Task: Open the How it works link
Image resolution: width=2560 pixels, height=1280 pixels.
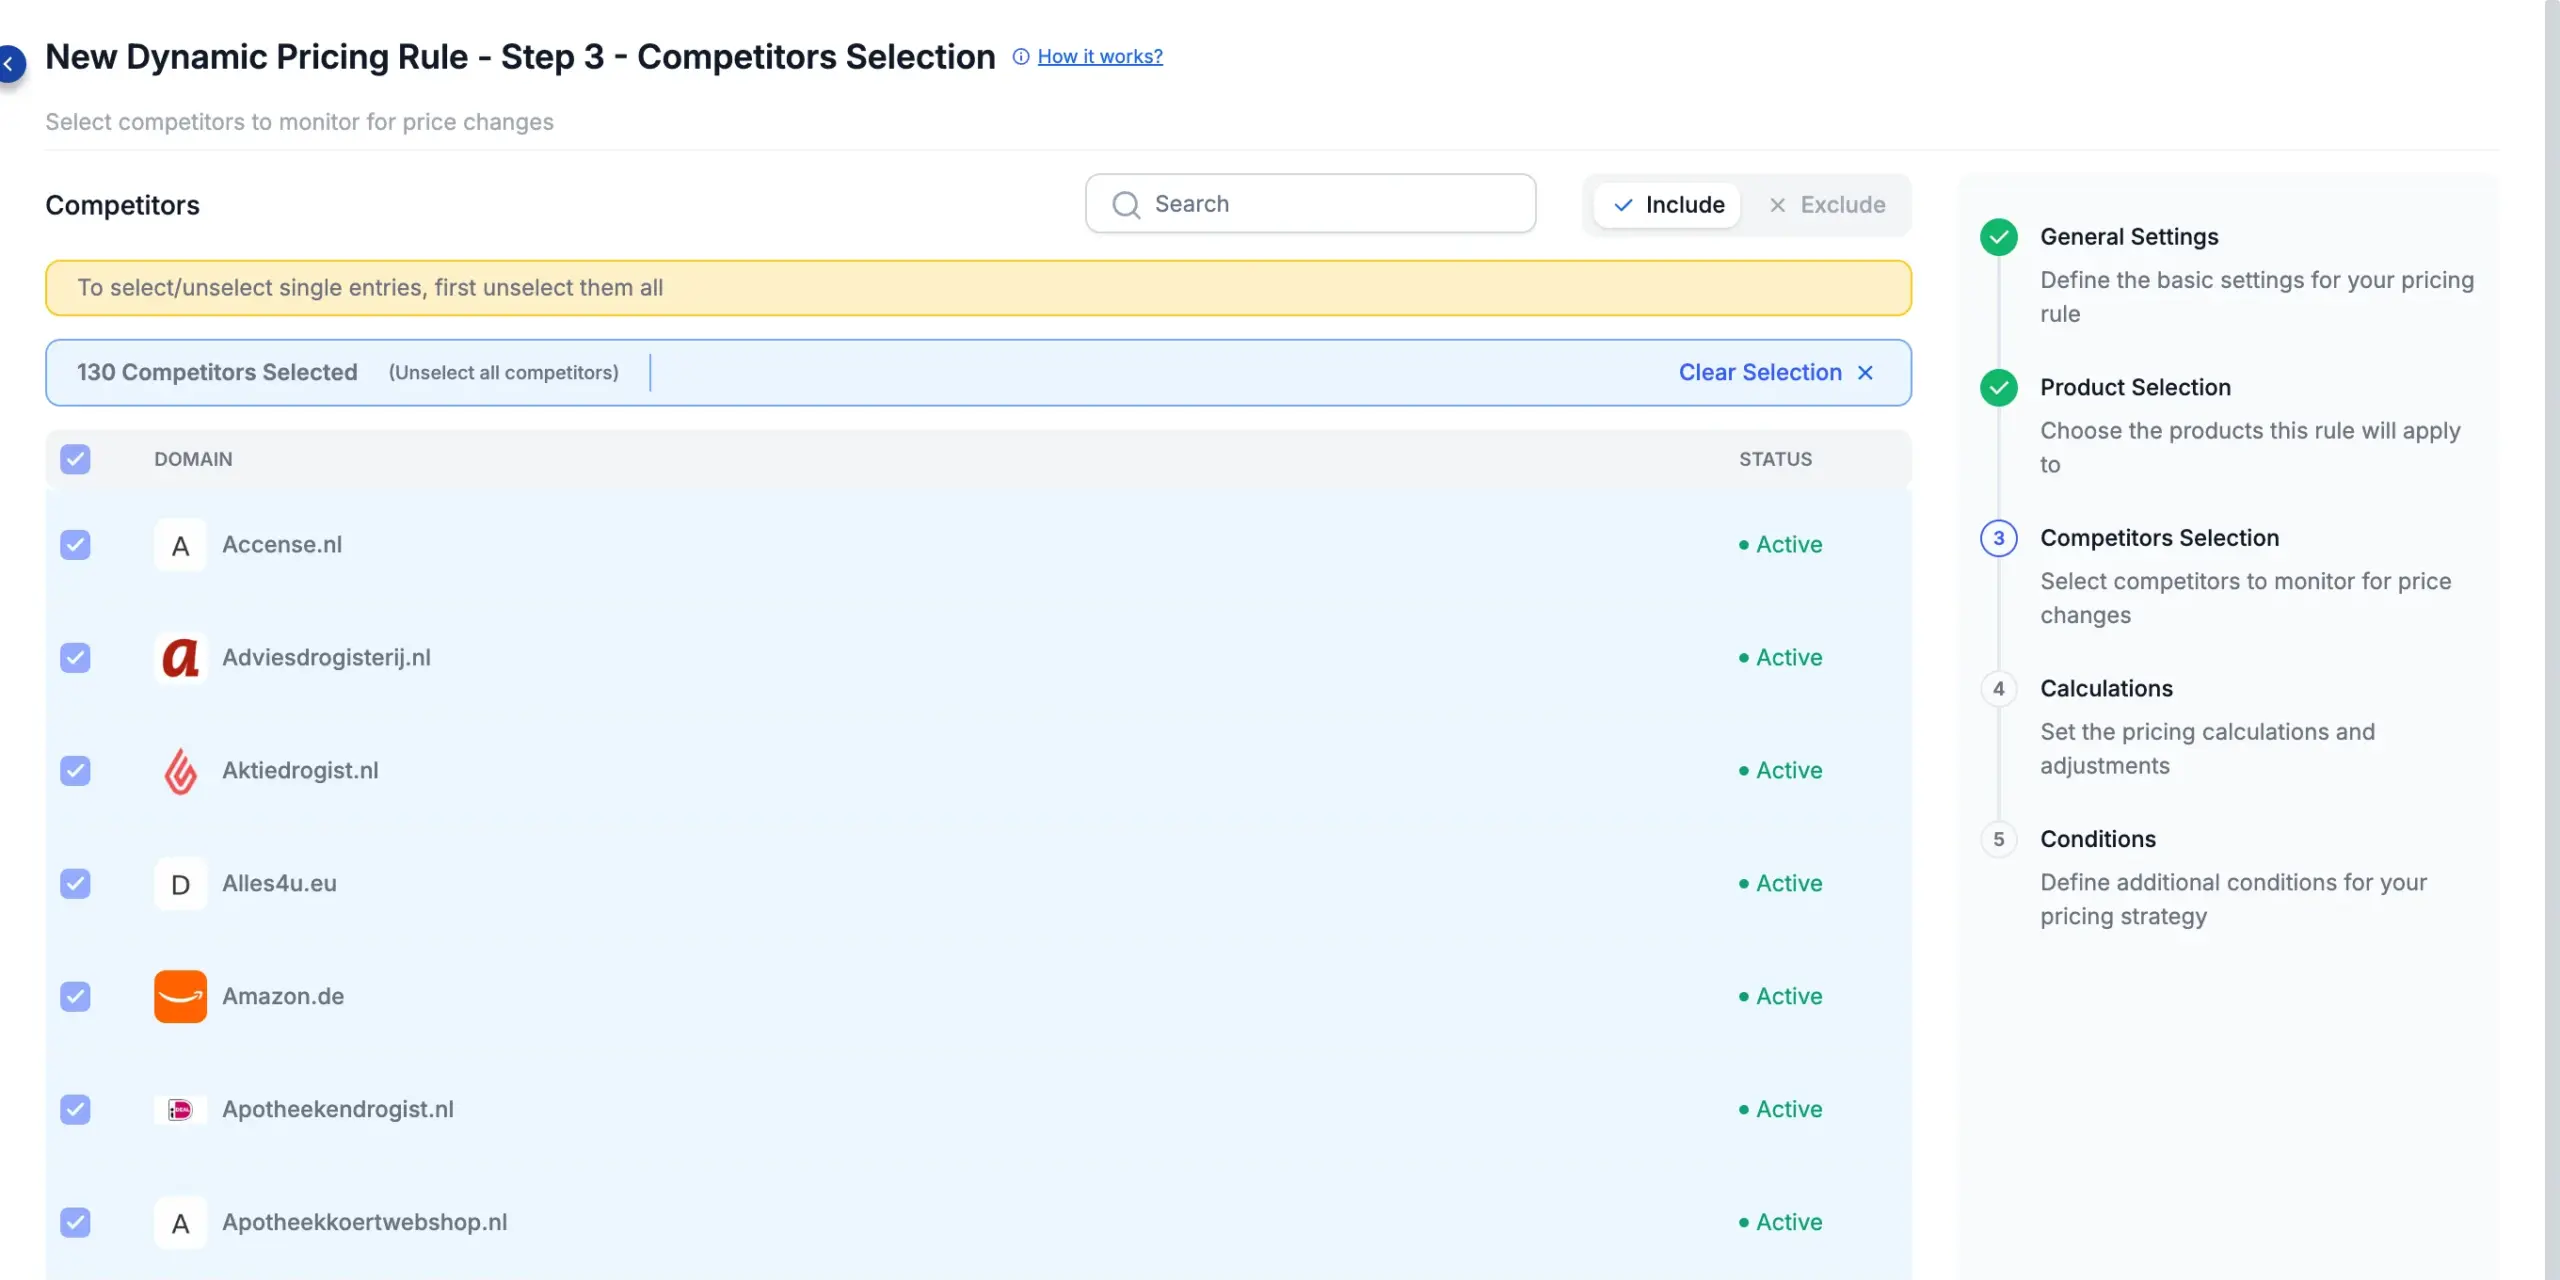Action: (1100, 57)
